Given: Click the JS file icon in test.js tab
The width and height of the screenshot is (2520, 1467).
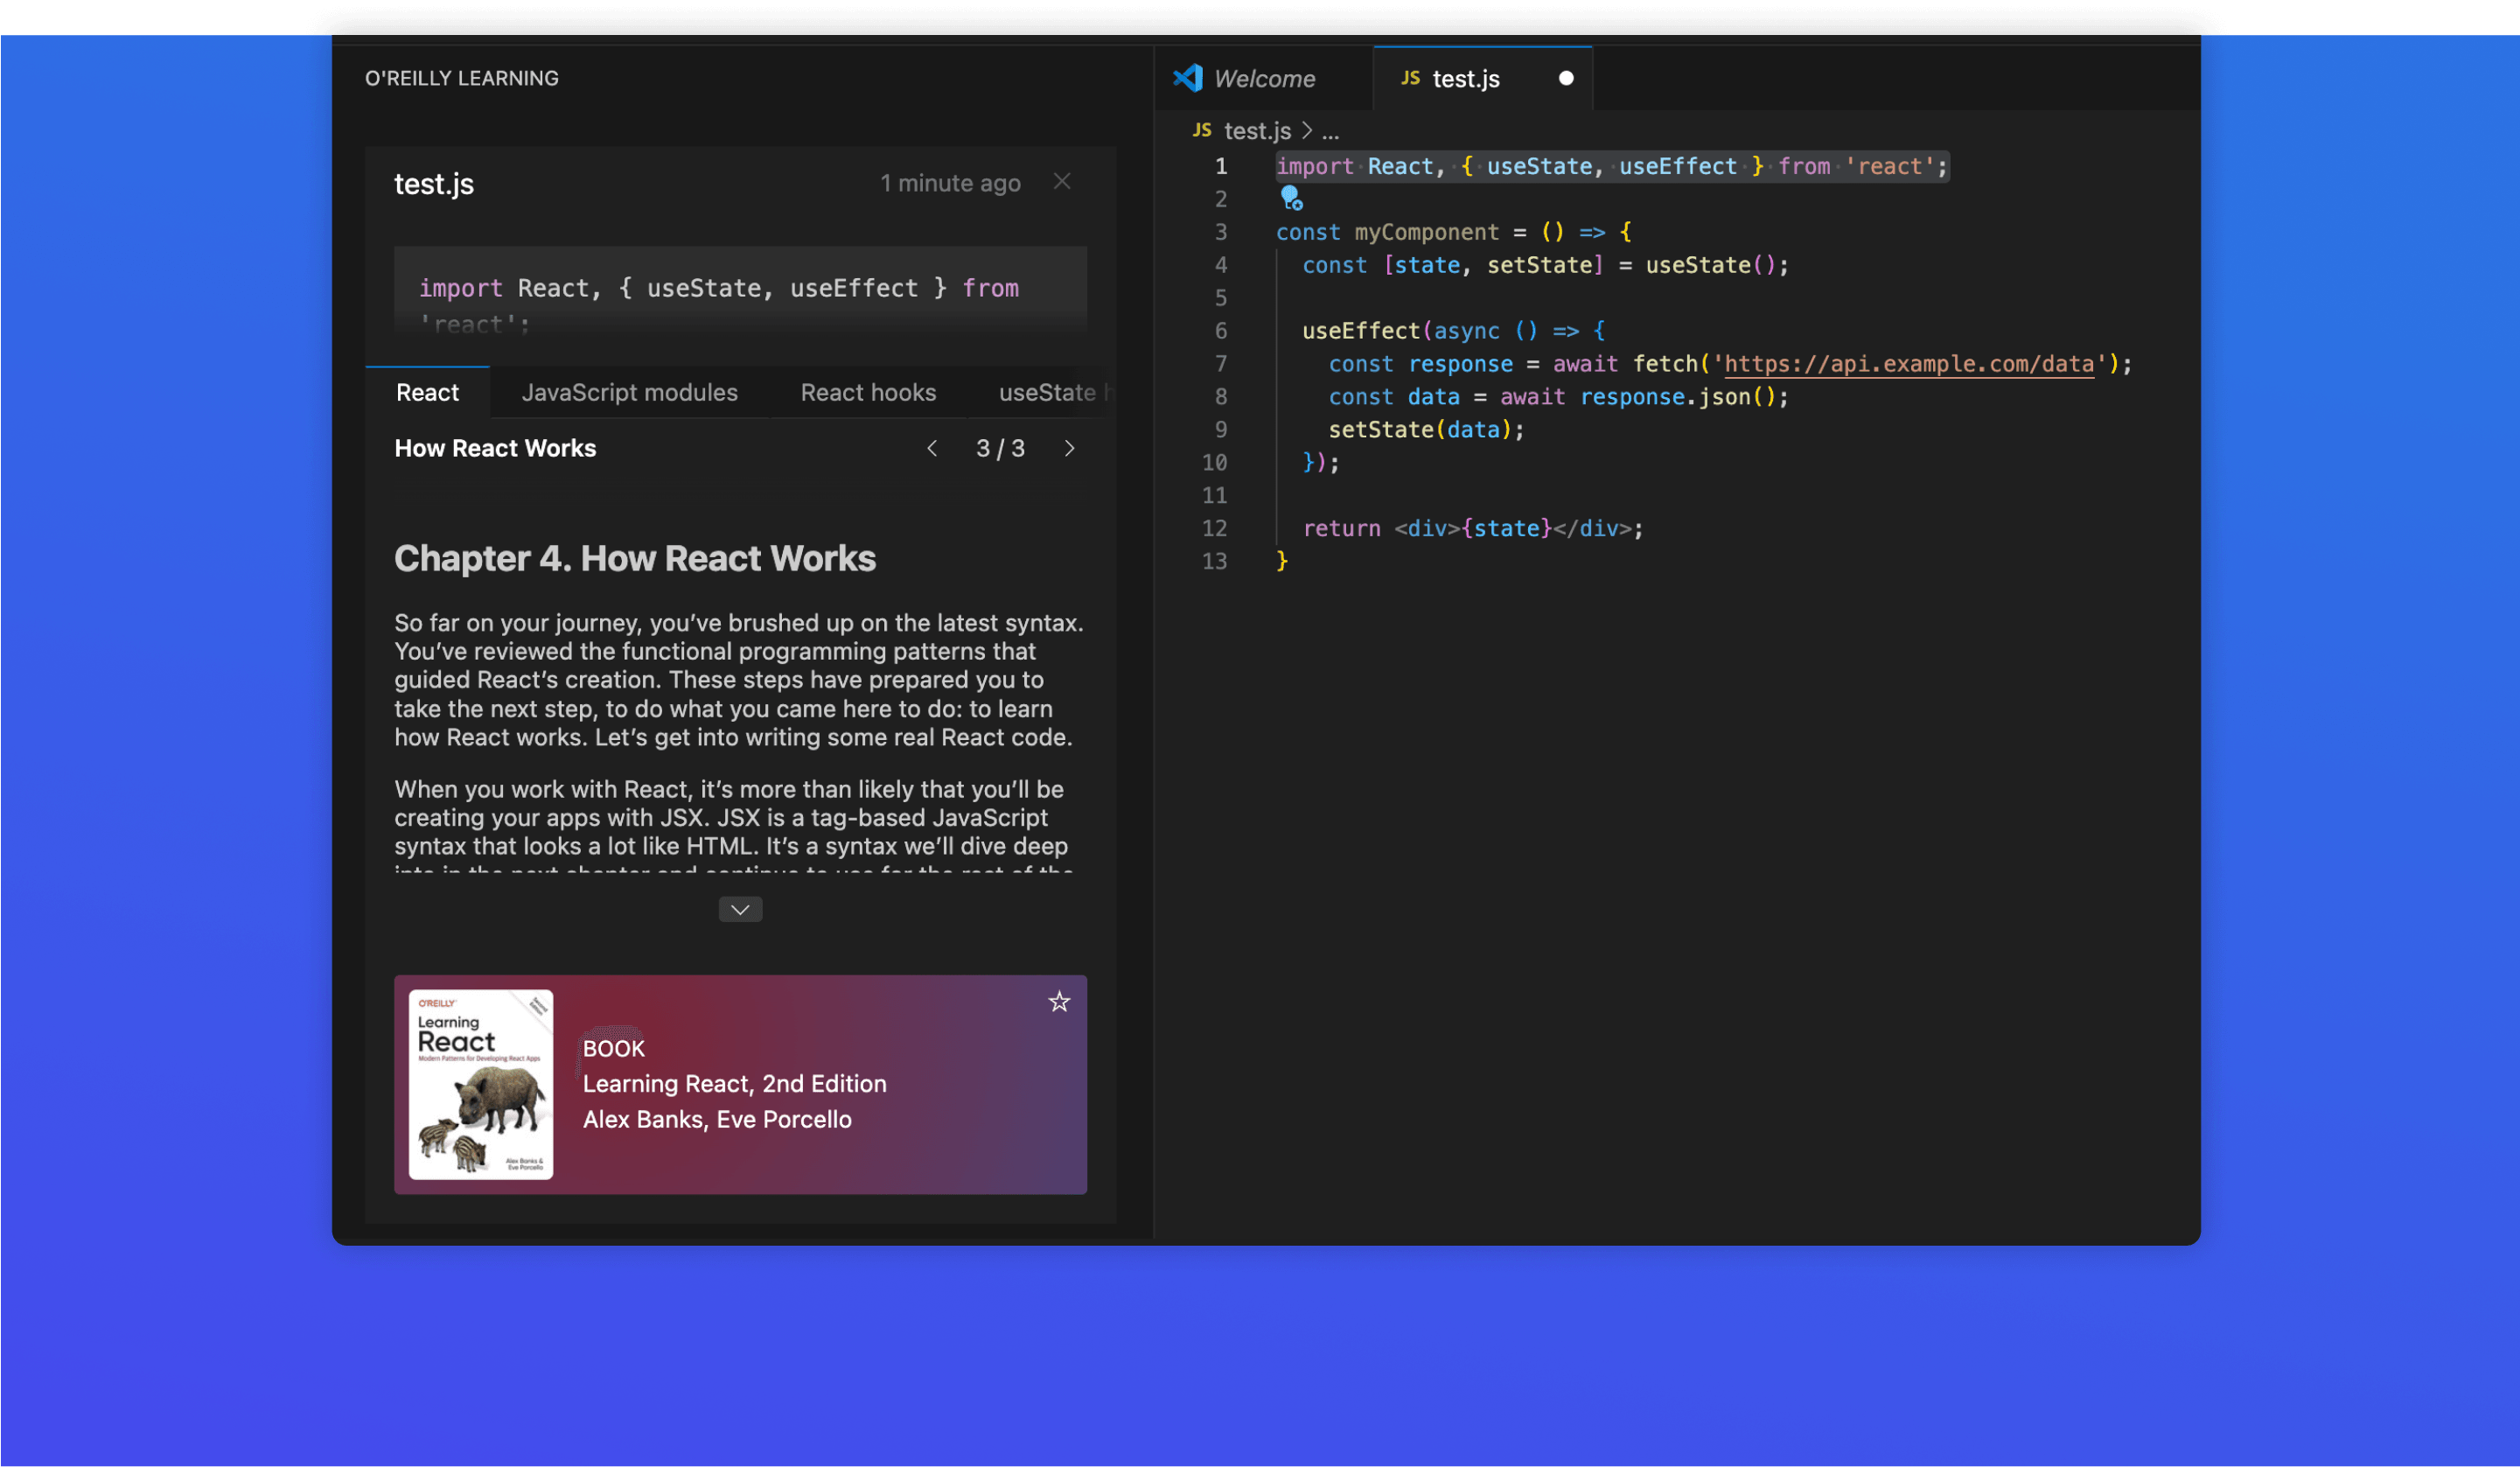Looking at the screenshot, I should [x=1410, y=78].
